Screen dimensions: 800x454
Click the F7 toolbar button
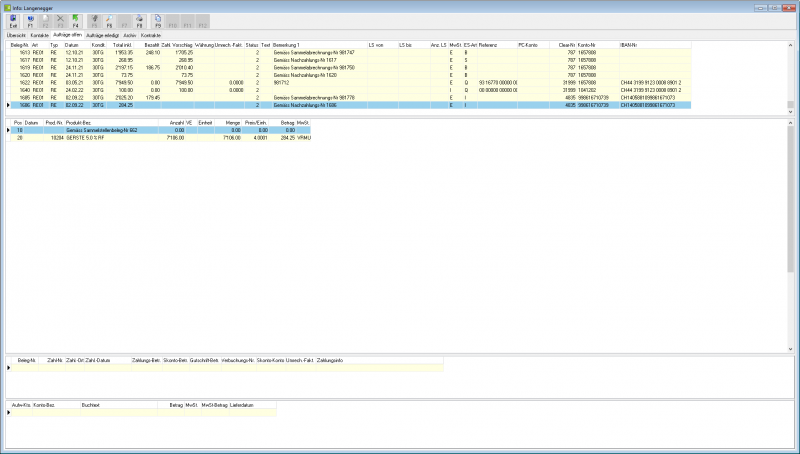point(124,21)
